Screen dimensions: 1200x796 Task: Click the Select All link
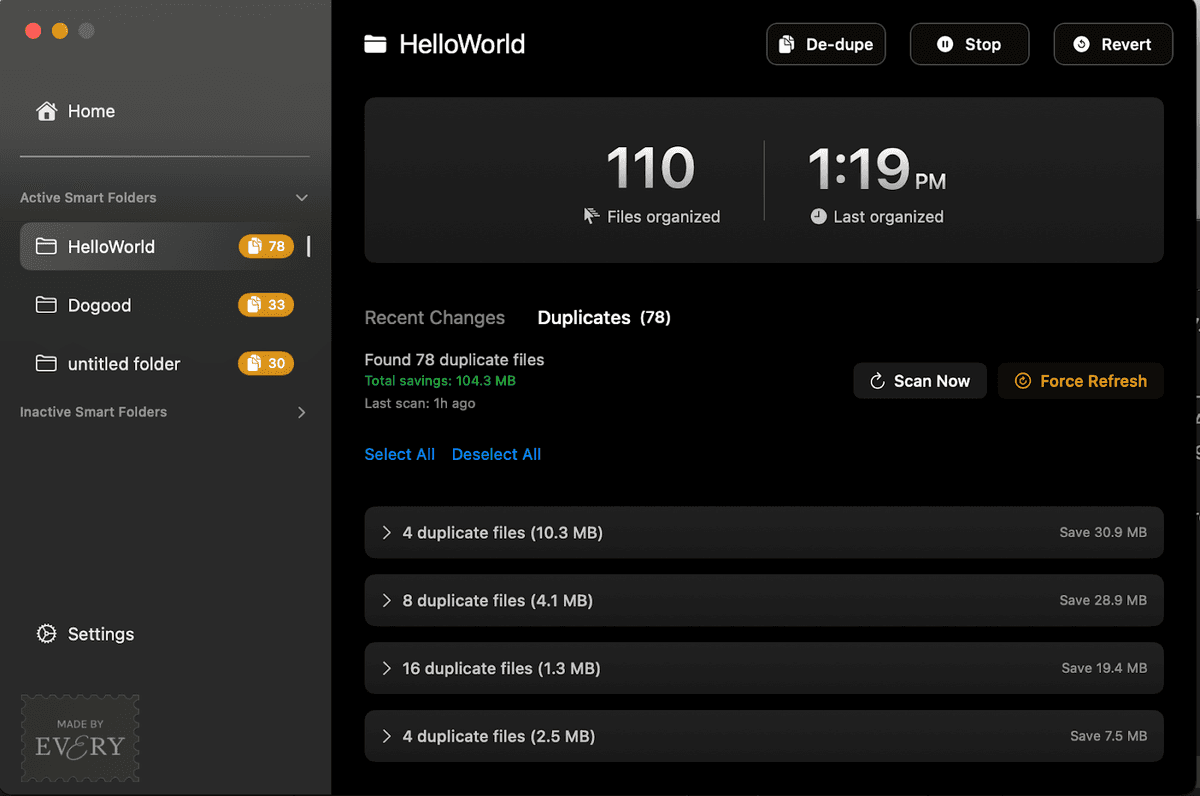tap(400, 454)
